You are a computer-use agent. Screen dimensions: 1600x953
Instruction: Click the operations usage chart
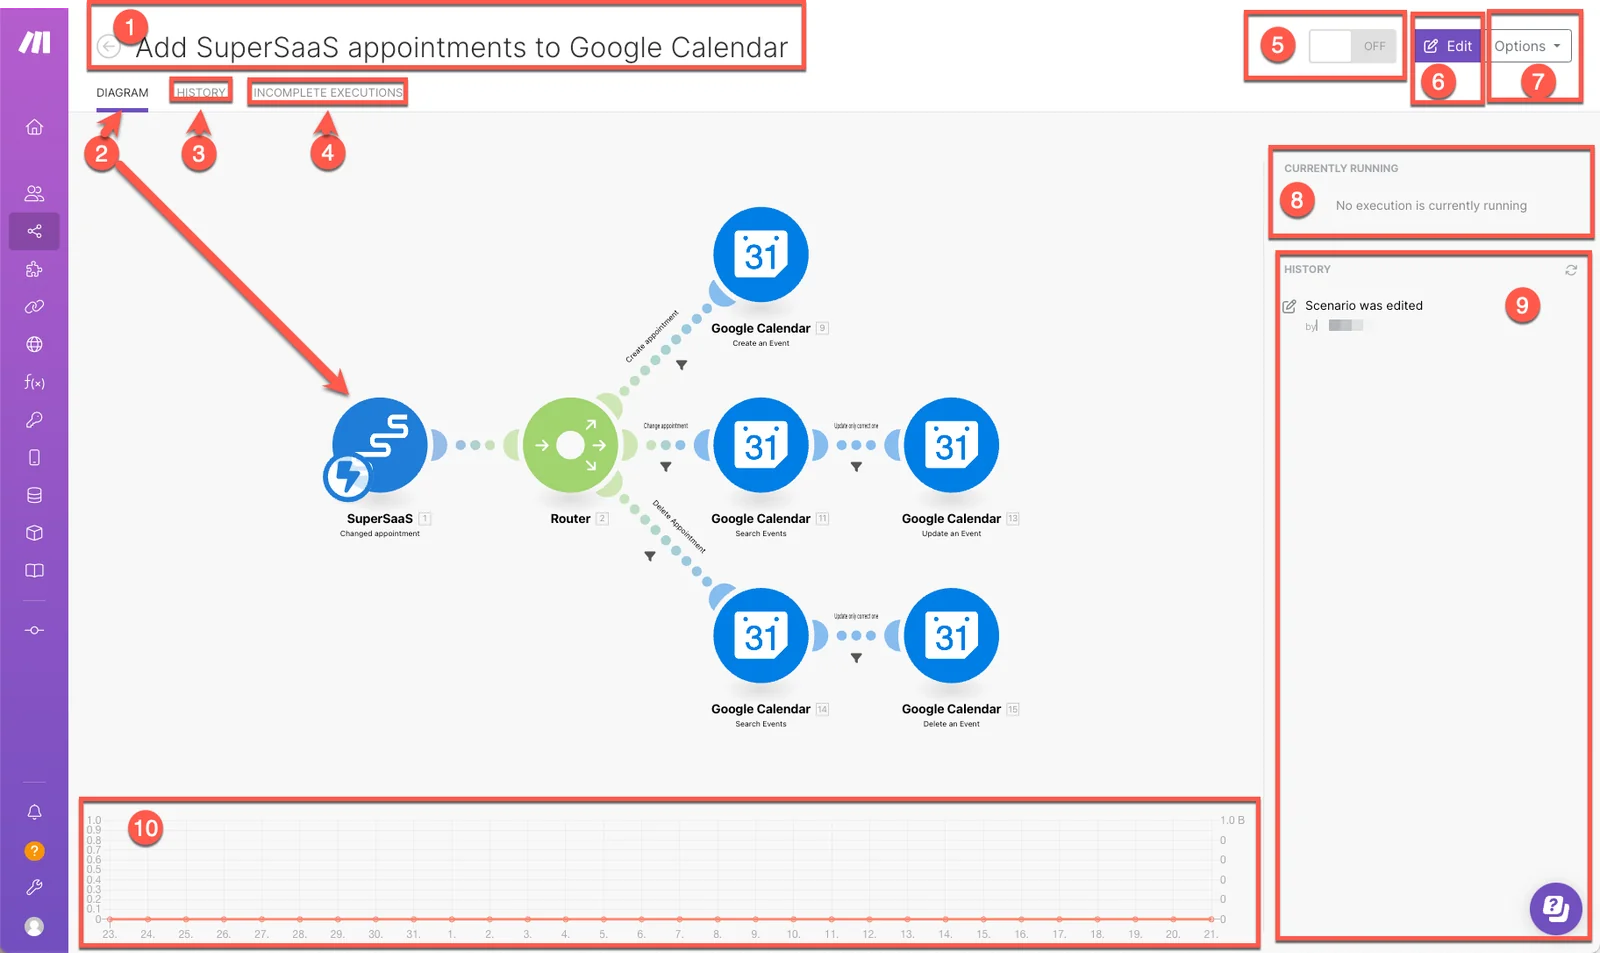(x=669, y=873)
